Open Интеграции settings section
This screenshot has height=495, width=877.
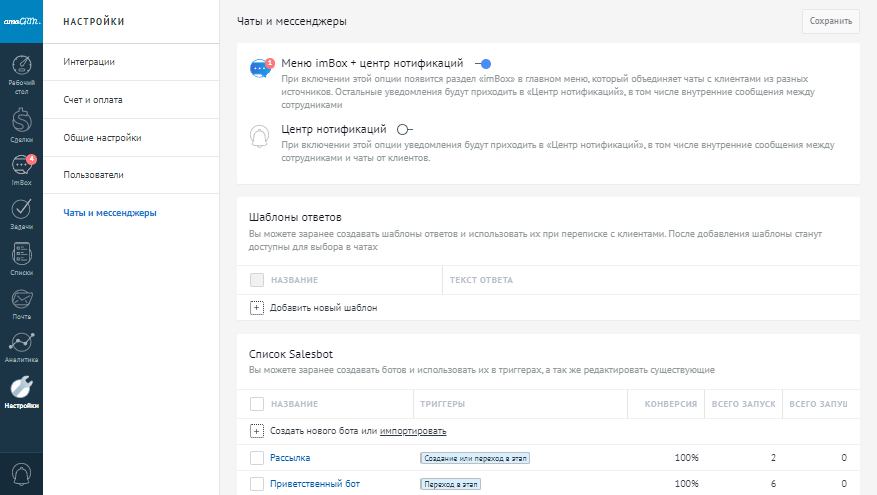point(89,62)
